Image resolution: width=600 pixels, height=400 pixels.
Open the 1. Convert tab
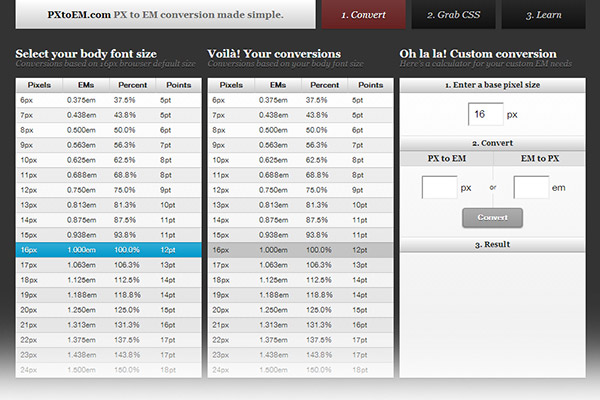point(364,15)
